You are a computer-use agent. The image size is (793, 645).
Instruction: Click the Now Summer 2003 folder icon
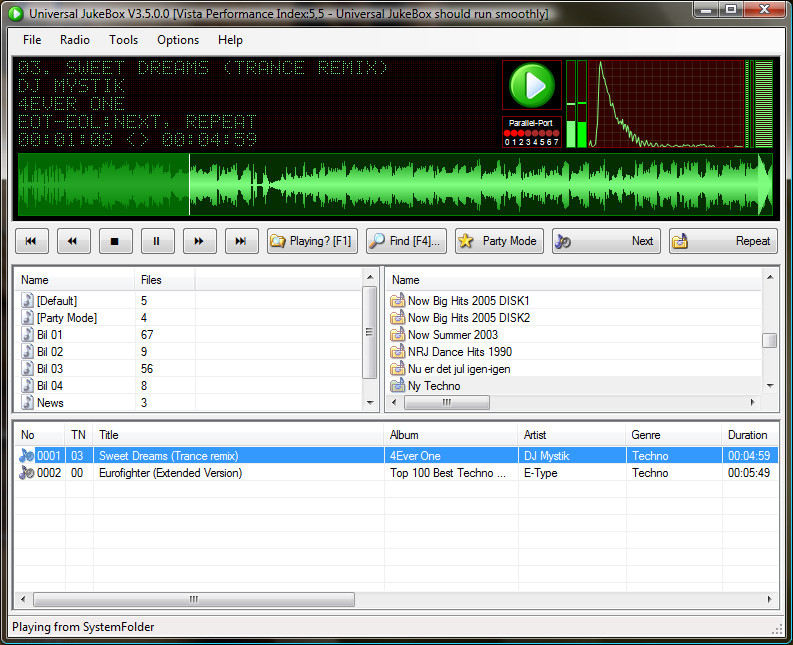[398, 334]
